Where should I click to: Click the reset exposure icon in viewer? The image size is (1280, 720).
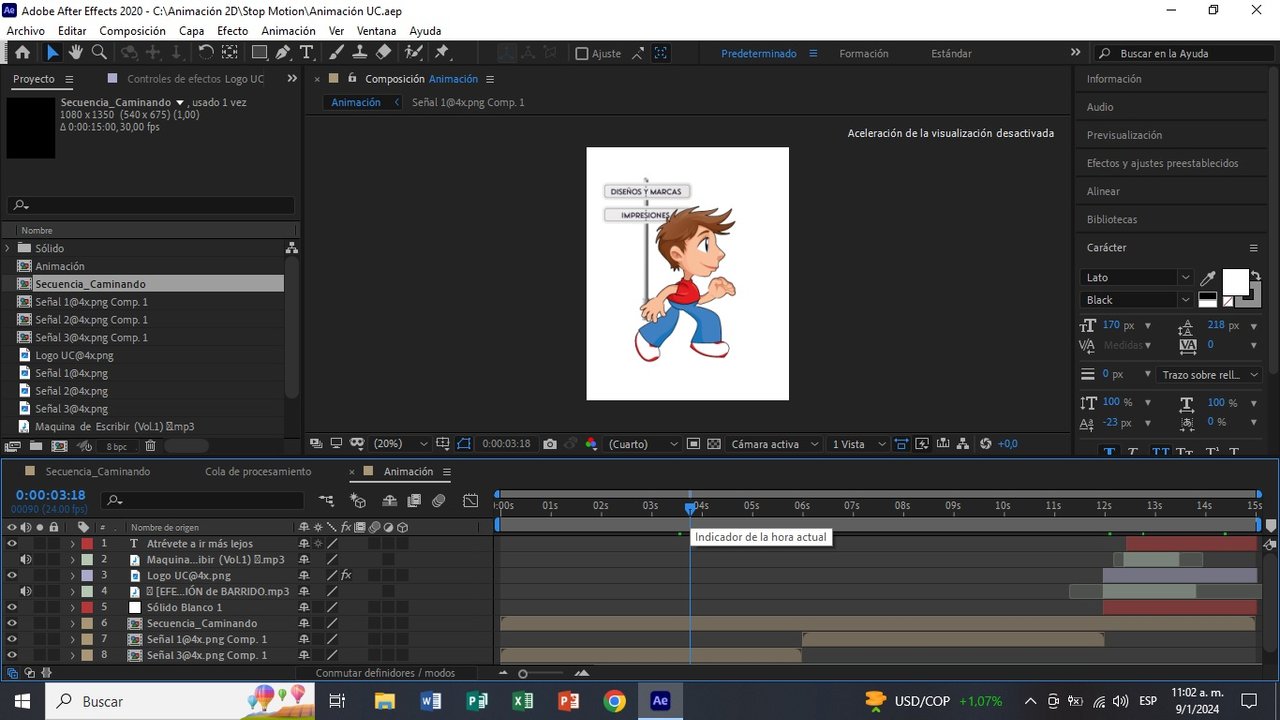(x=986, y=444)
